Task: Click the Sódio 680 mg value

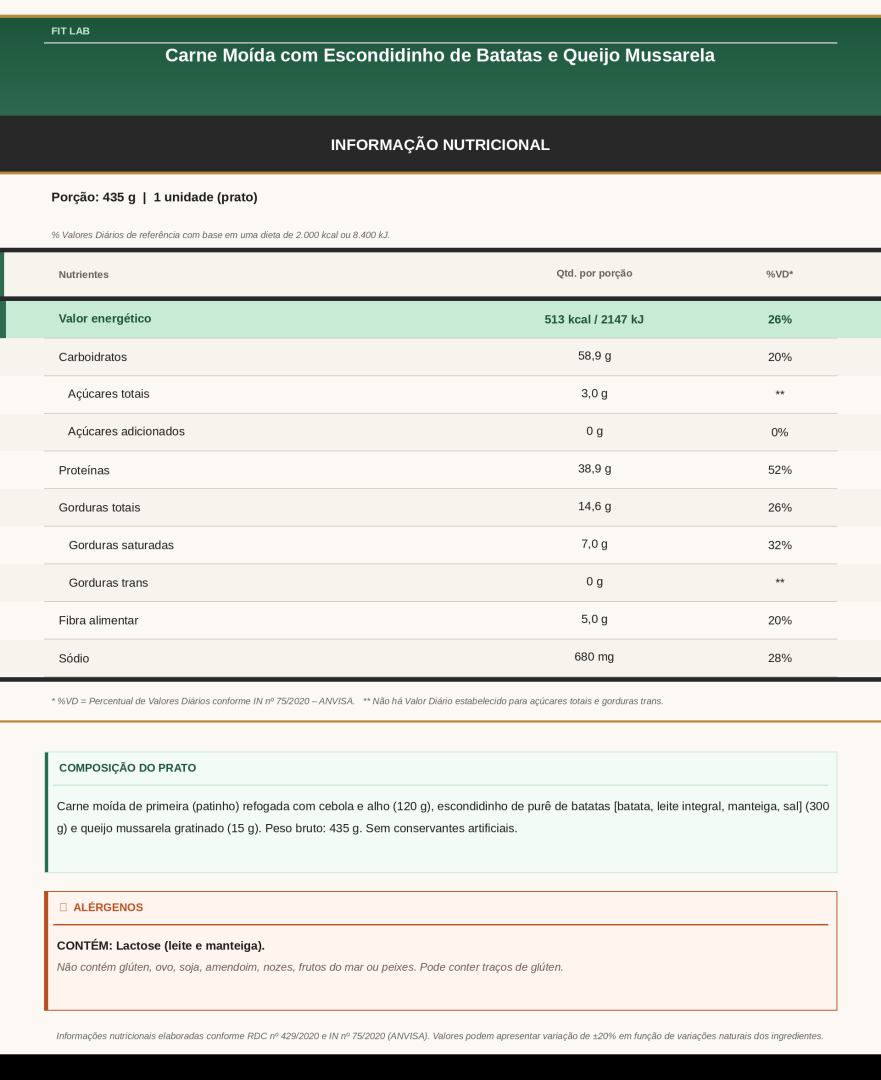Action: click(594, 656)
